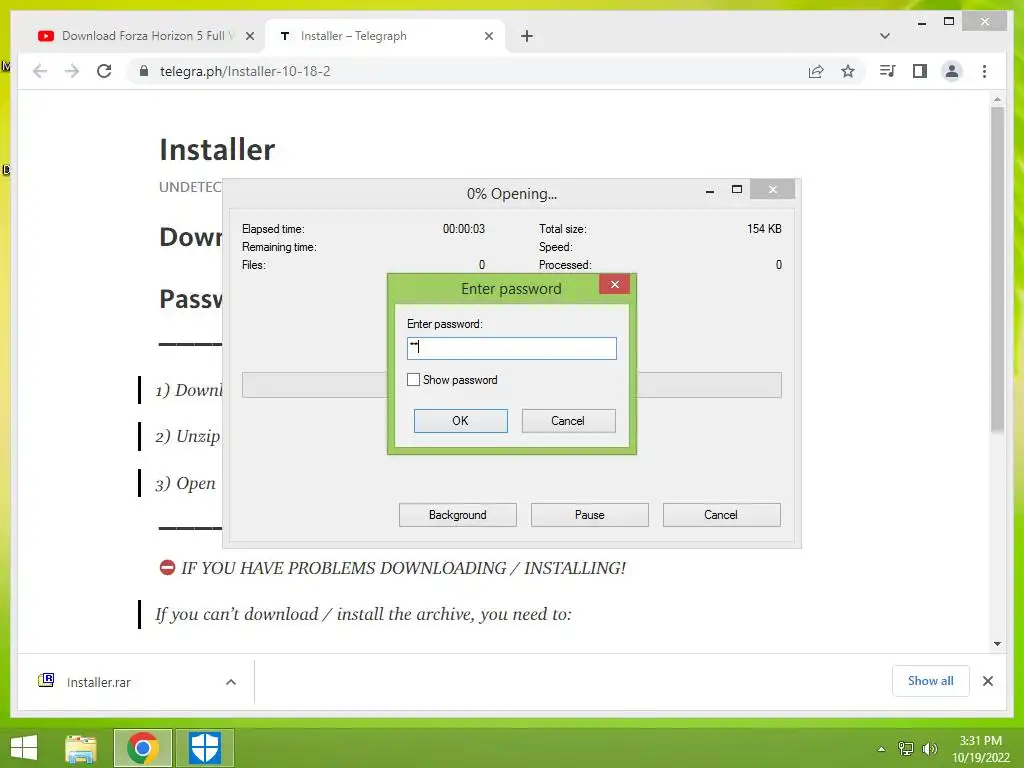Dismiss the downloads bar

click(x=987, y=681)
